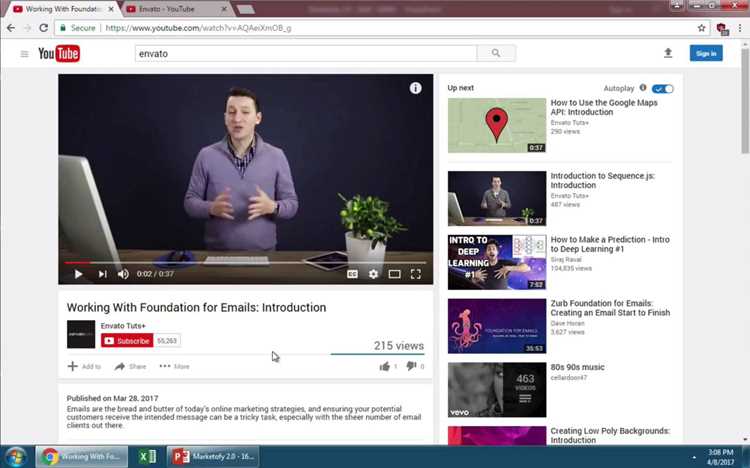
Task: Open Excel from the taskbar
Action: [147, 457]
